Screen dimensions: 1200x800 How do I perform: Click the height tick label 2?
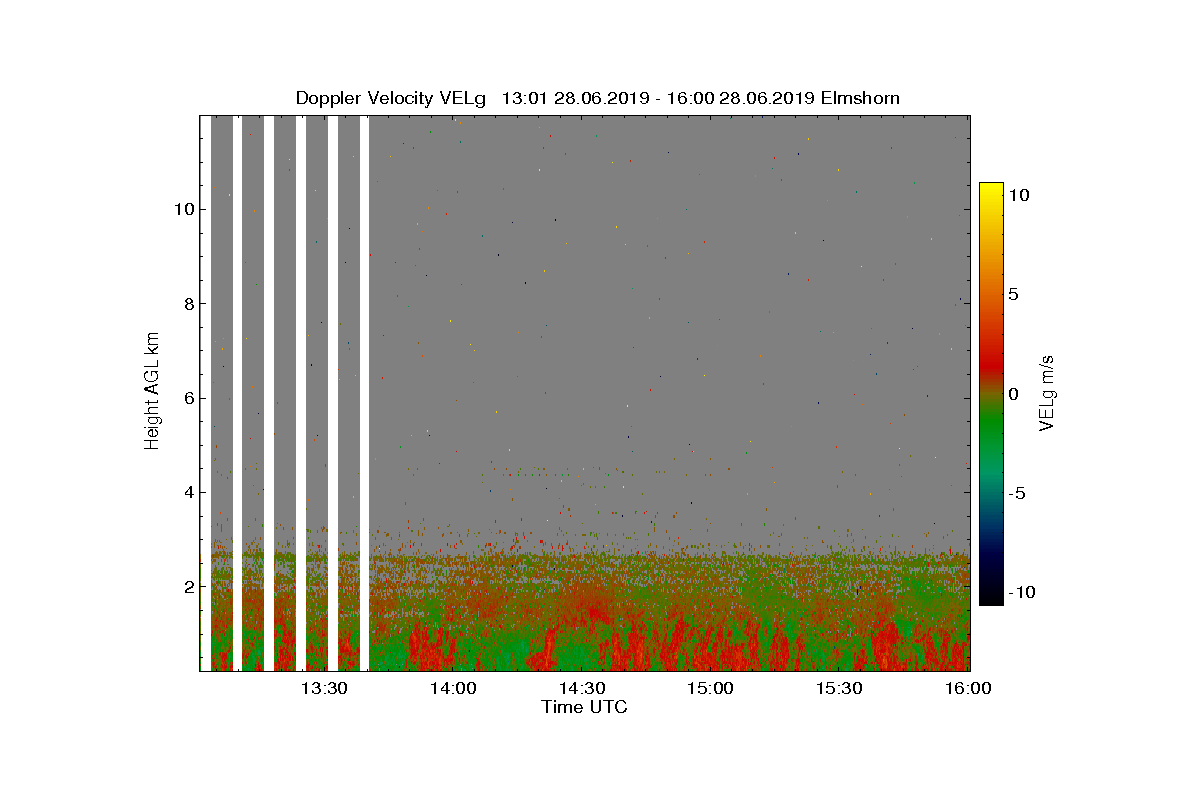coord(187,586)
